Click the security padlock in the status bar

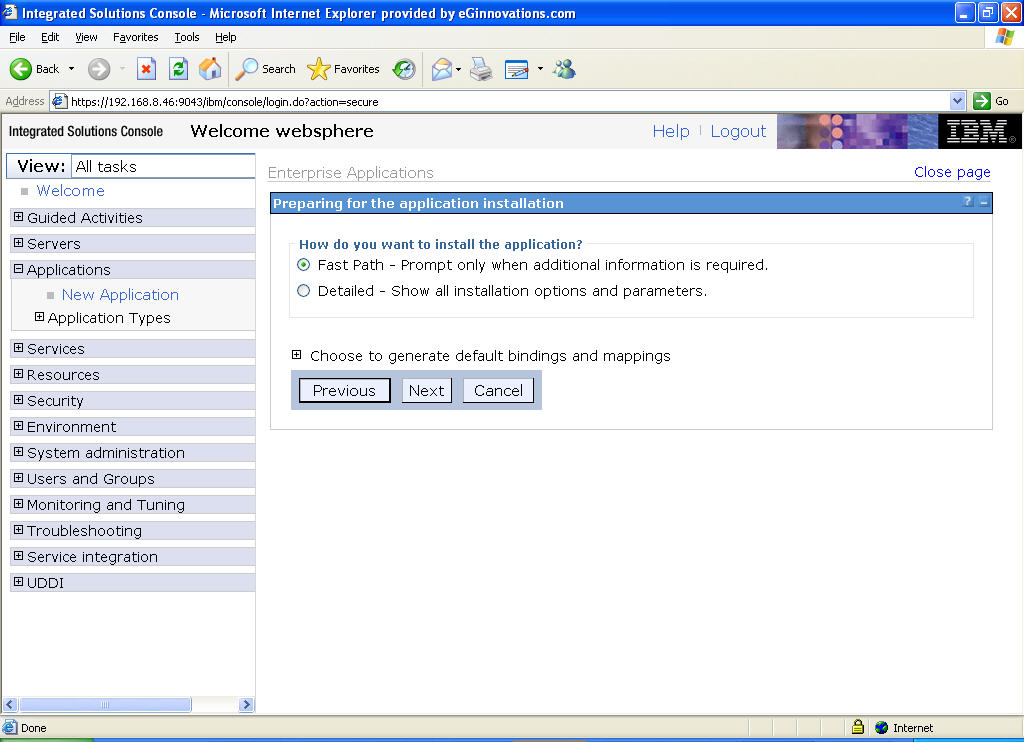point(858,726)
